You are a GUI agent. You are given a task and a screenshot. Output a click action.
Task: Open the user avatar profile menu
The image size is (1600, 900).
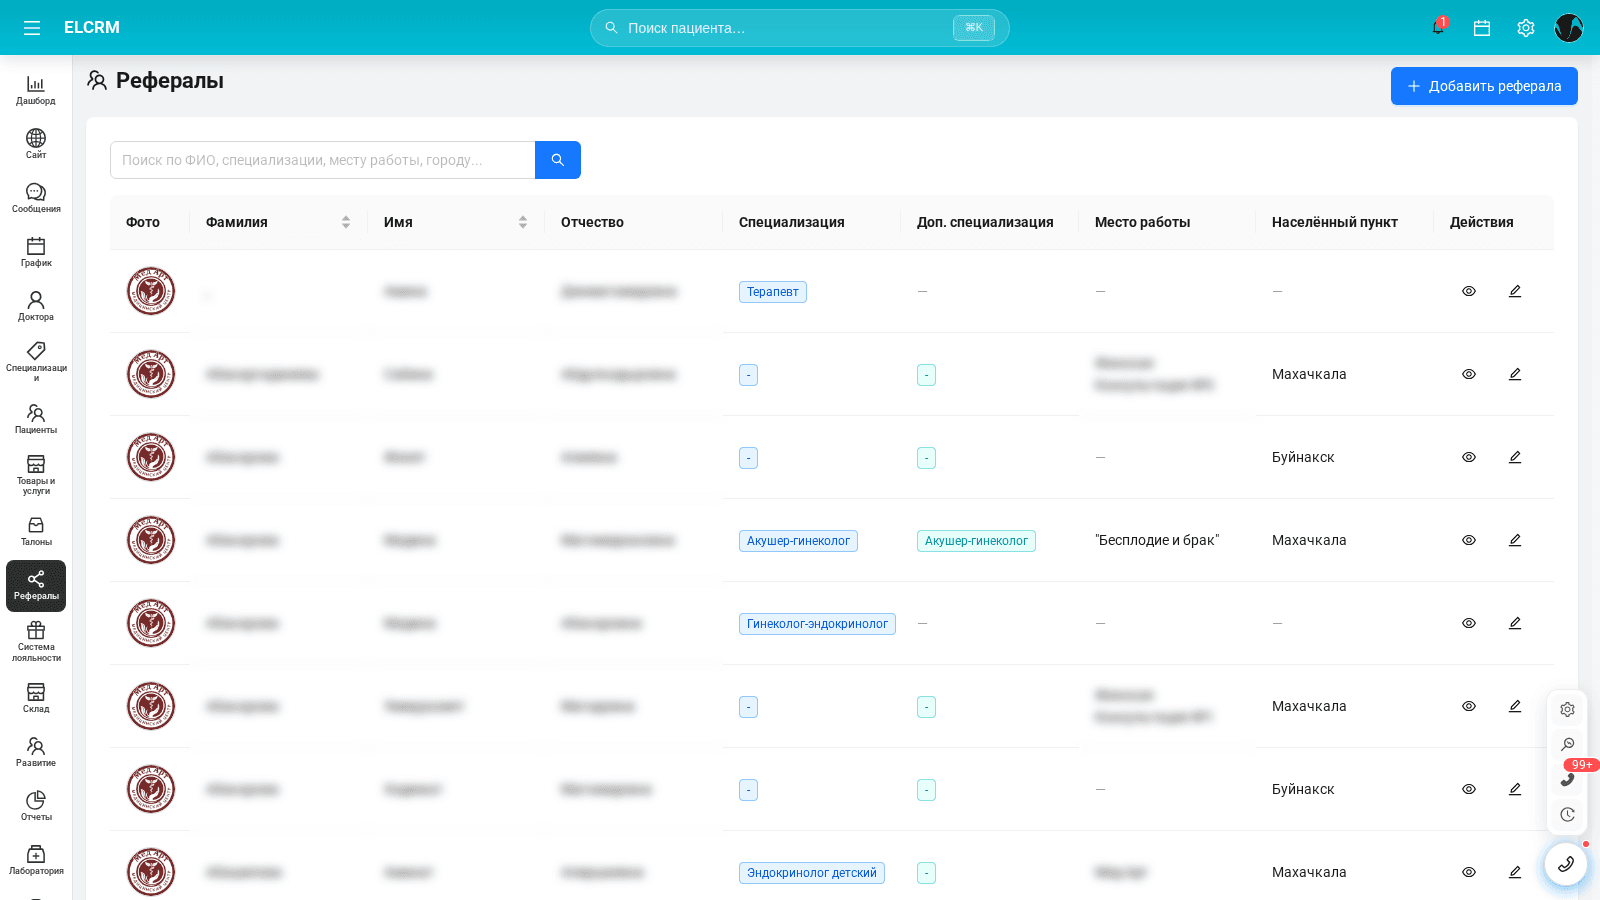point(1569,28)
